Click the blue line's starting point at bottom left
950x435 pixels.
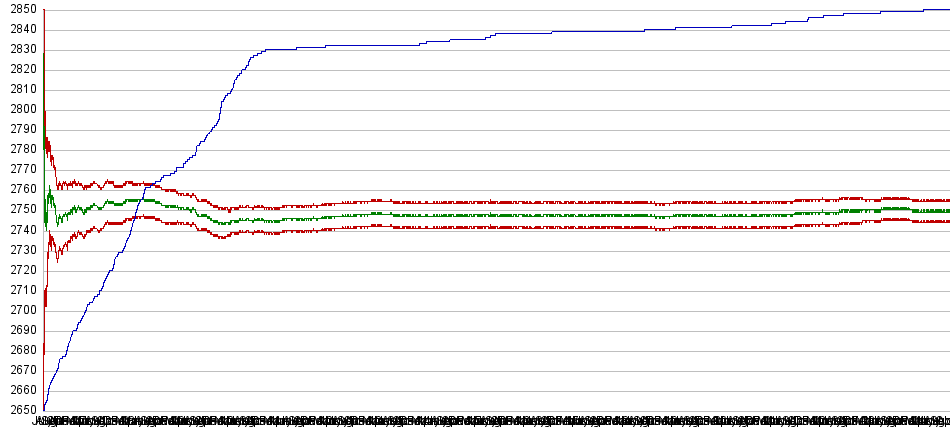(x=45, y=409)
